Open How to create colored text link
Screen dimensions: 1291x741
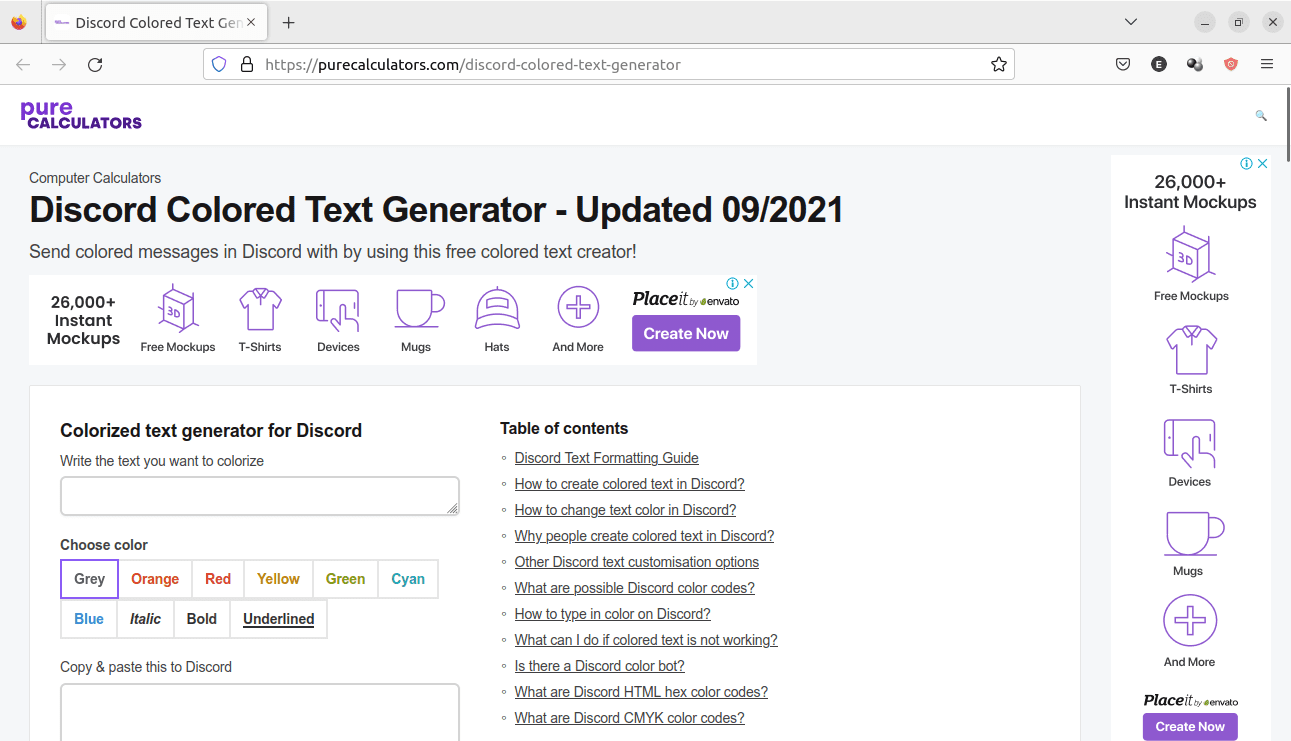(630, 484)
